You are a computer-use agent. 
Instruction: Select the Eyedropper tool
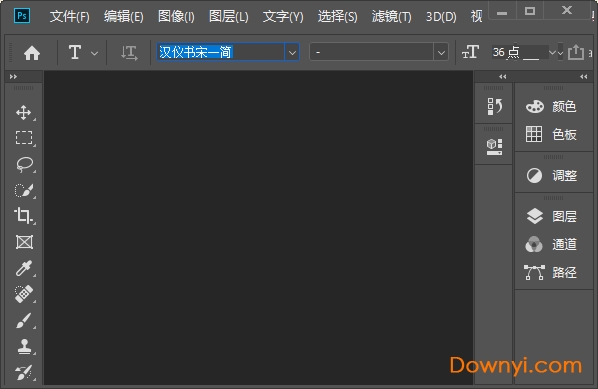click(x=24, y=268)
